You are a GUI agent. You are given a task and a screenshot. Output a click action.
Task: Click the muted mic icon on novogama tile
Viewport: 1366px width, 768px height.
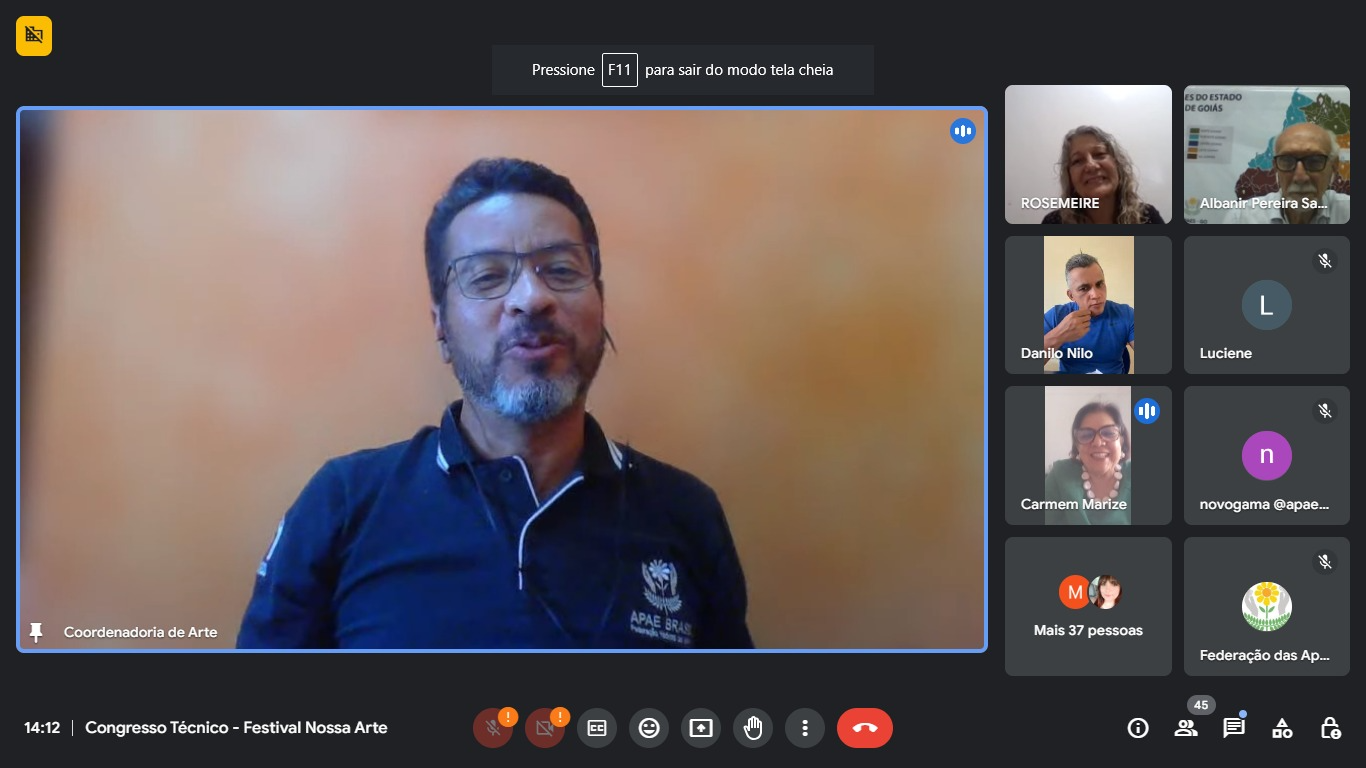(x=1325, y=411)
